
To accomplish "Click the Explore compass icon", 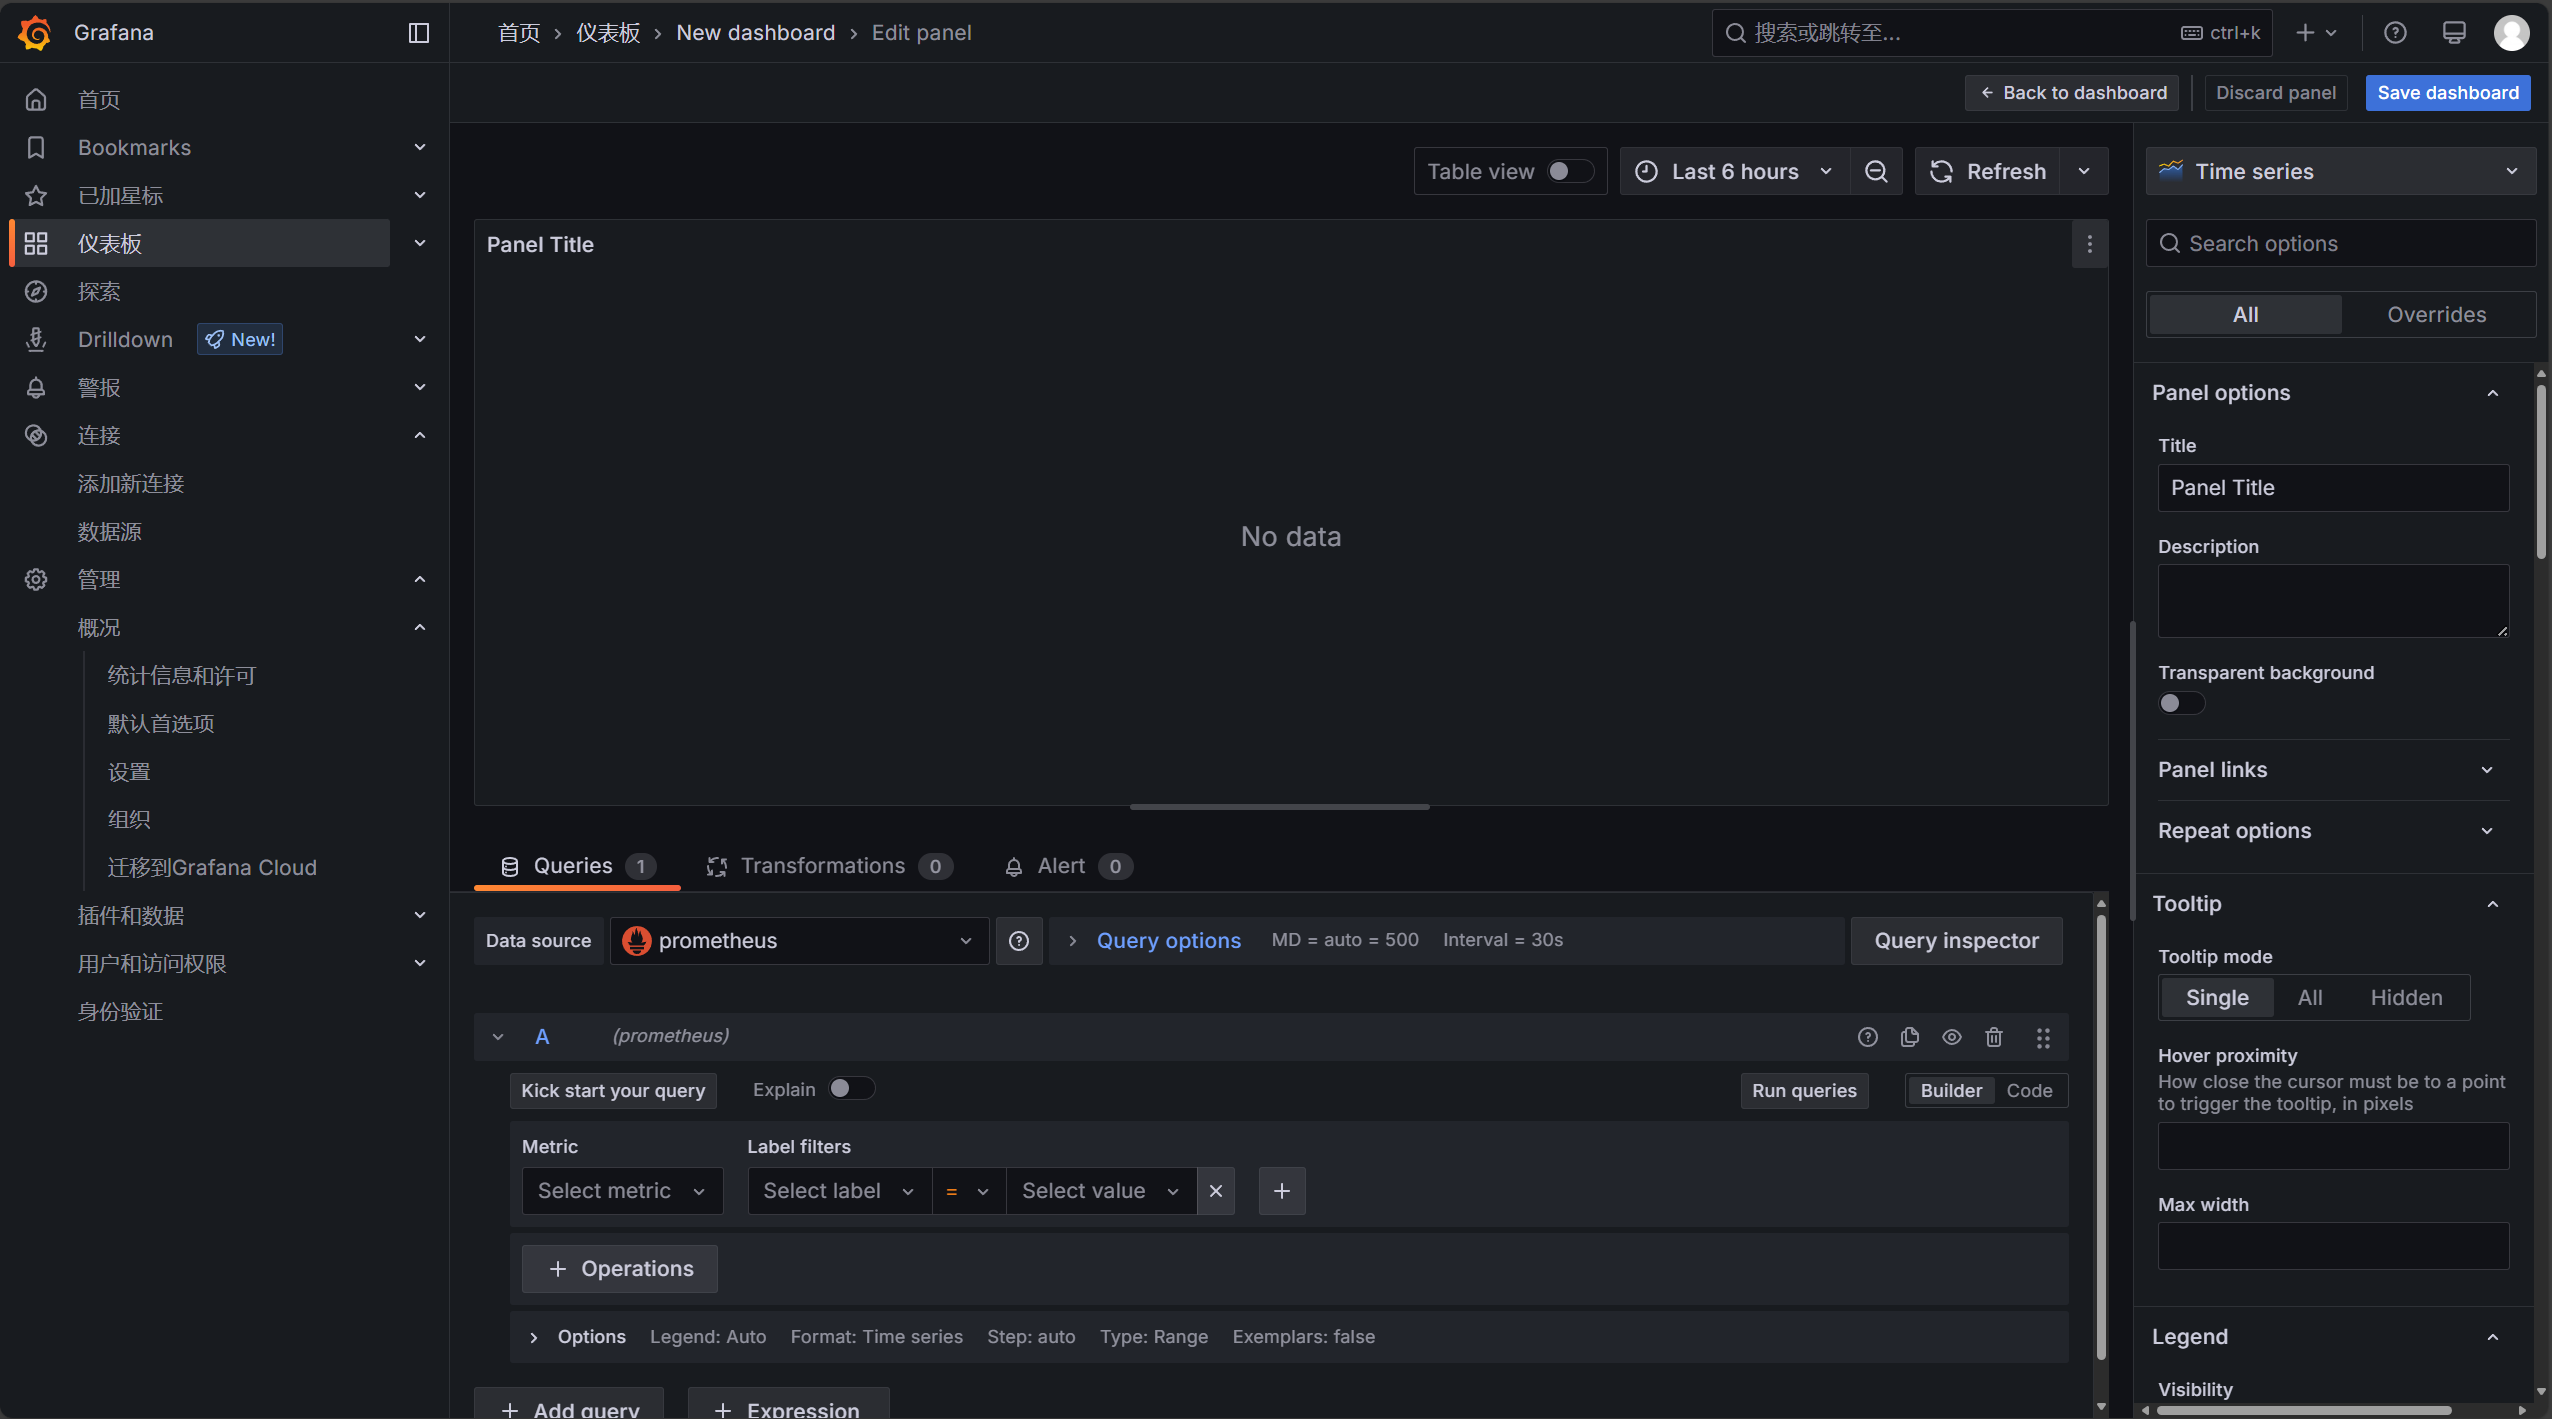I will click(36, 292).
